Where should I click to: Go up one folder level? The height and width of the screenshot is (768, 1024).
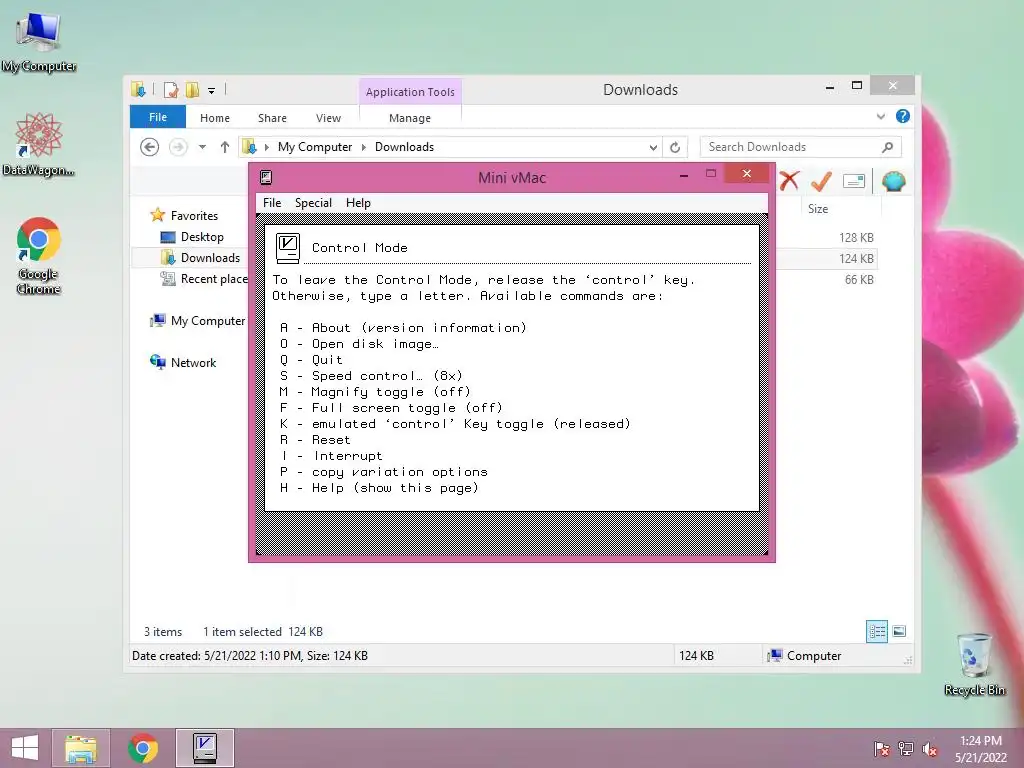click(225, 147)
